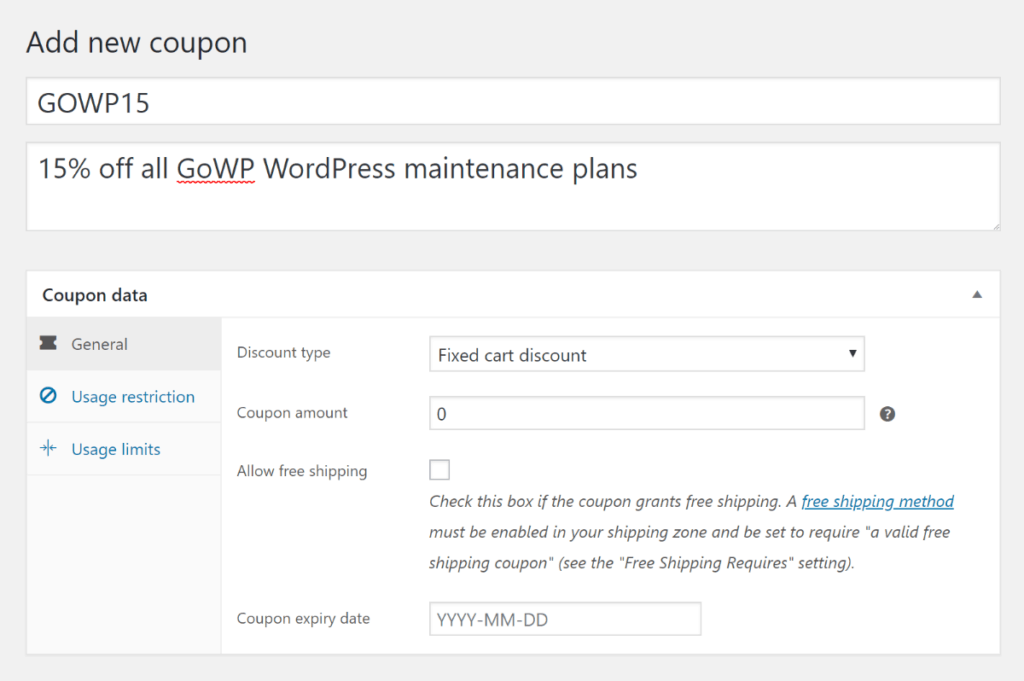The width and height of the screenshot is (1024, 681).
Task: Click the coupon description text area
Action: 513,187
